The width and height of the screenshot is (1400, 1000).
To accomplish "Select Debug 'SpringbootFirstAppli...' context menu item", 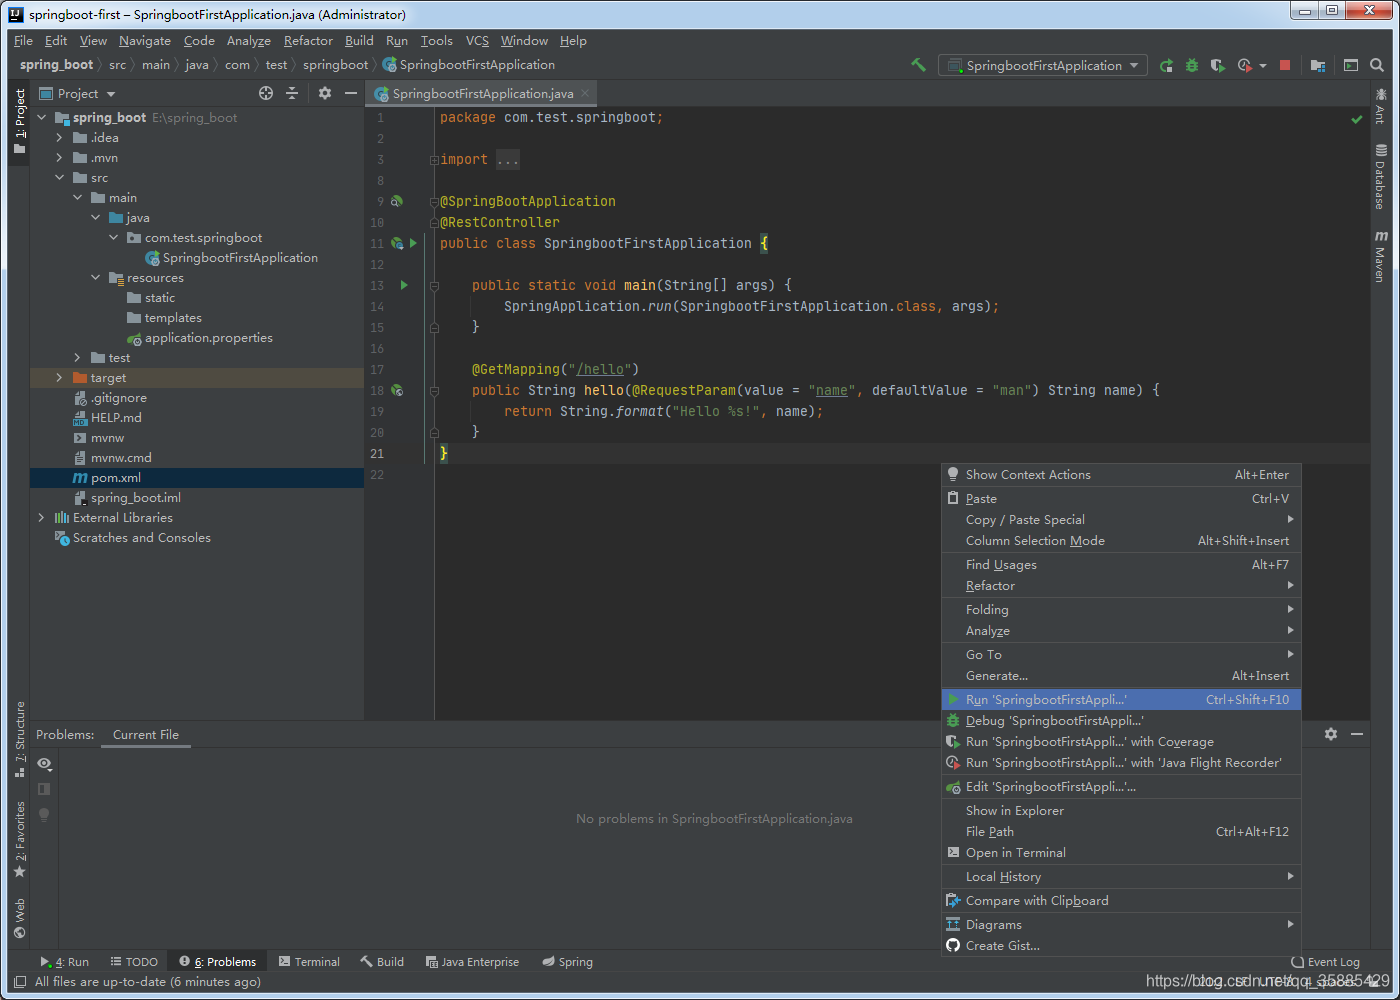I will coord(1121,721).
